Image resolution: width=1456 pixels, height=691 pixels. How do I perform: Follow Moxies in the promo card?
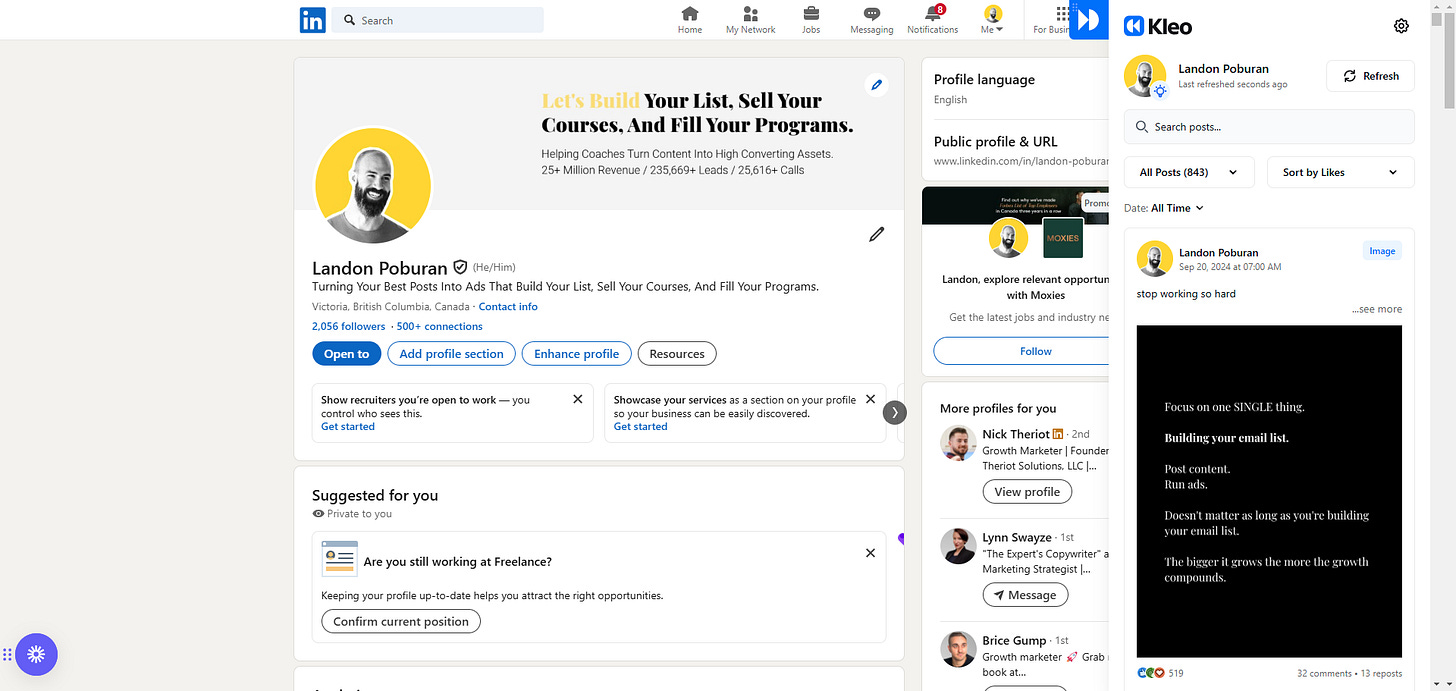click(x=1021, y=351)
